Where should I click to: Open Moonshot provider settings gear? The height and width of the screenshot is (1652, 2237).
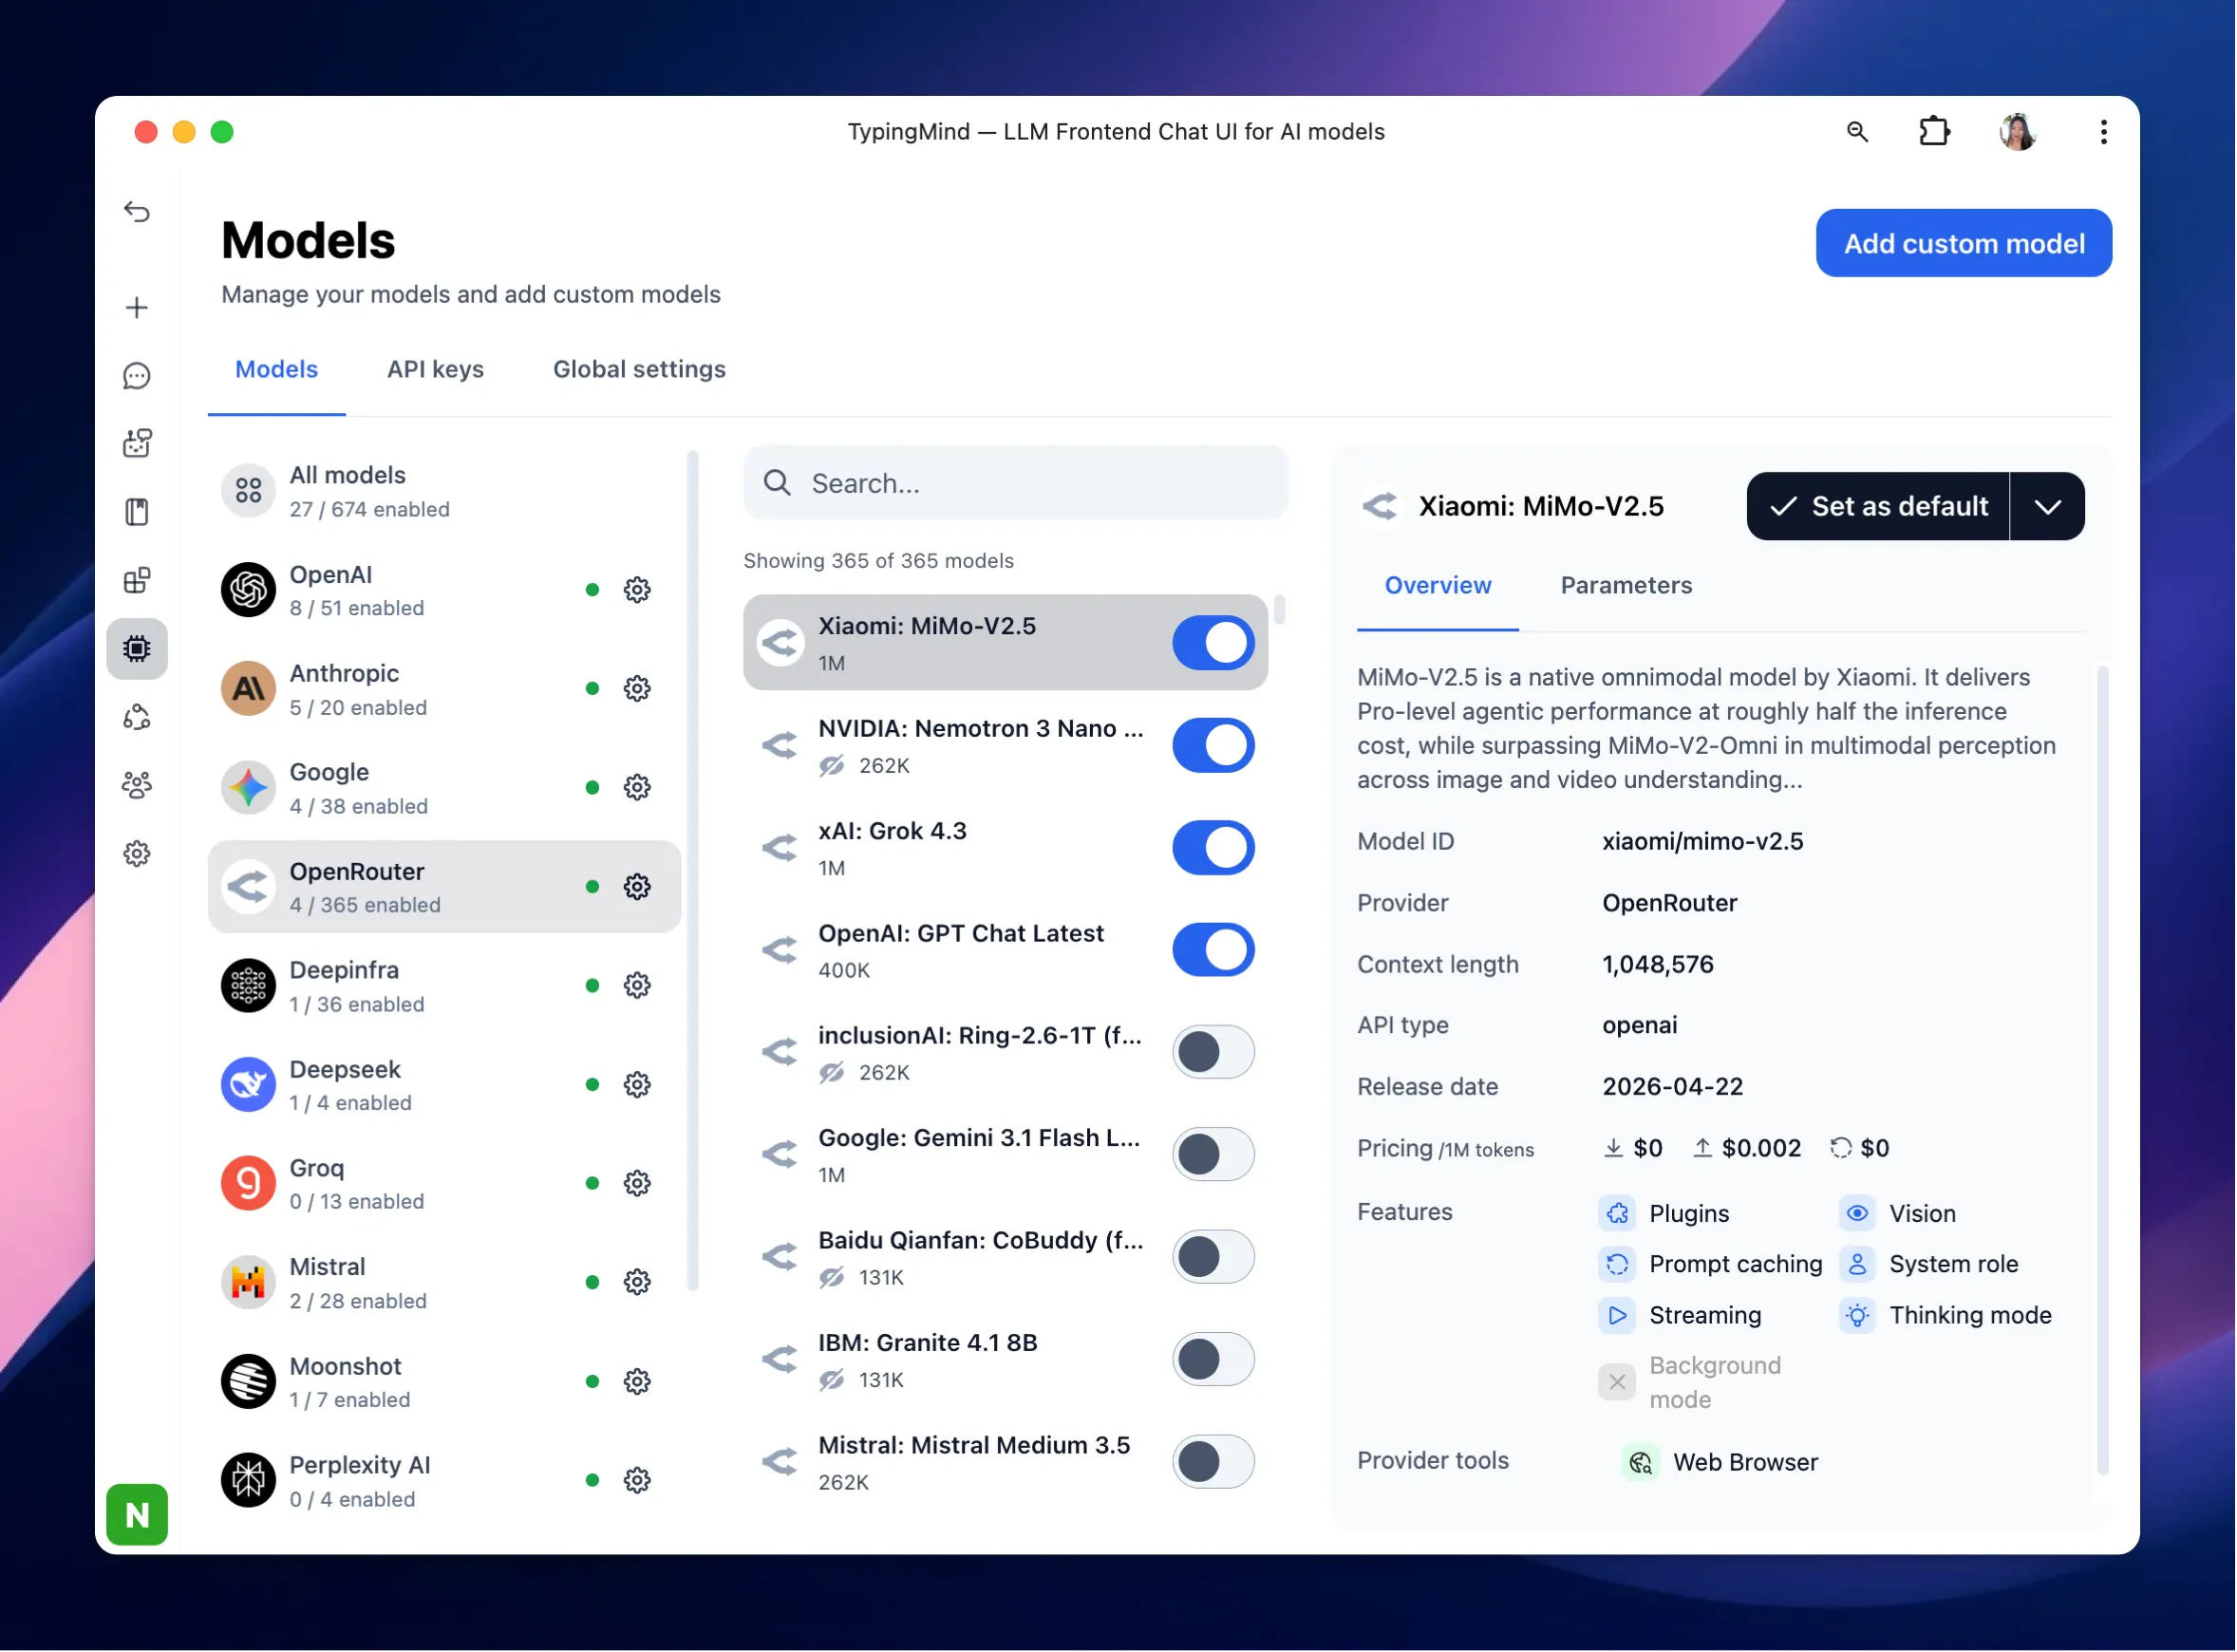[637, 1382]
